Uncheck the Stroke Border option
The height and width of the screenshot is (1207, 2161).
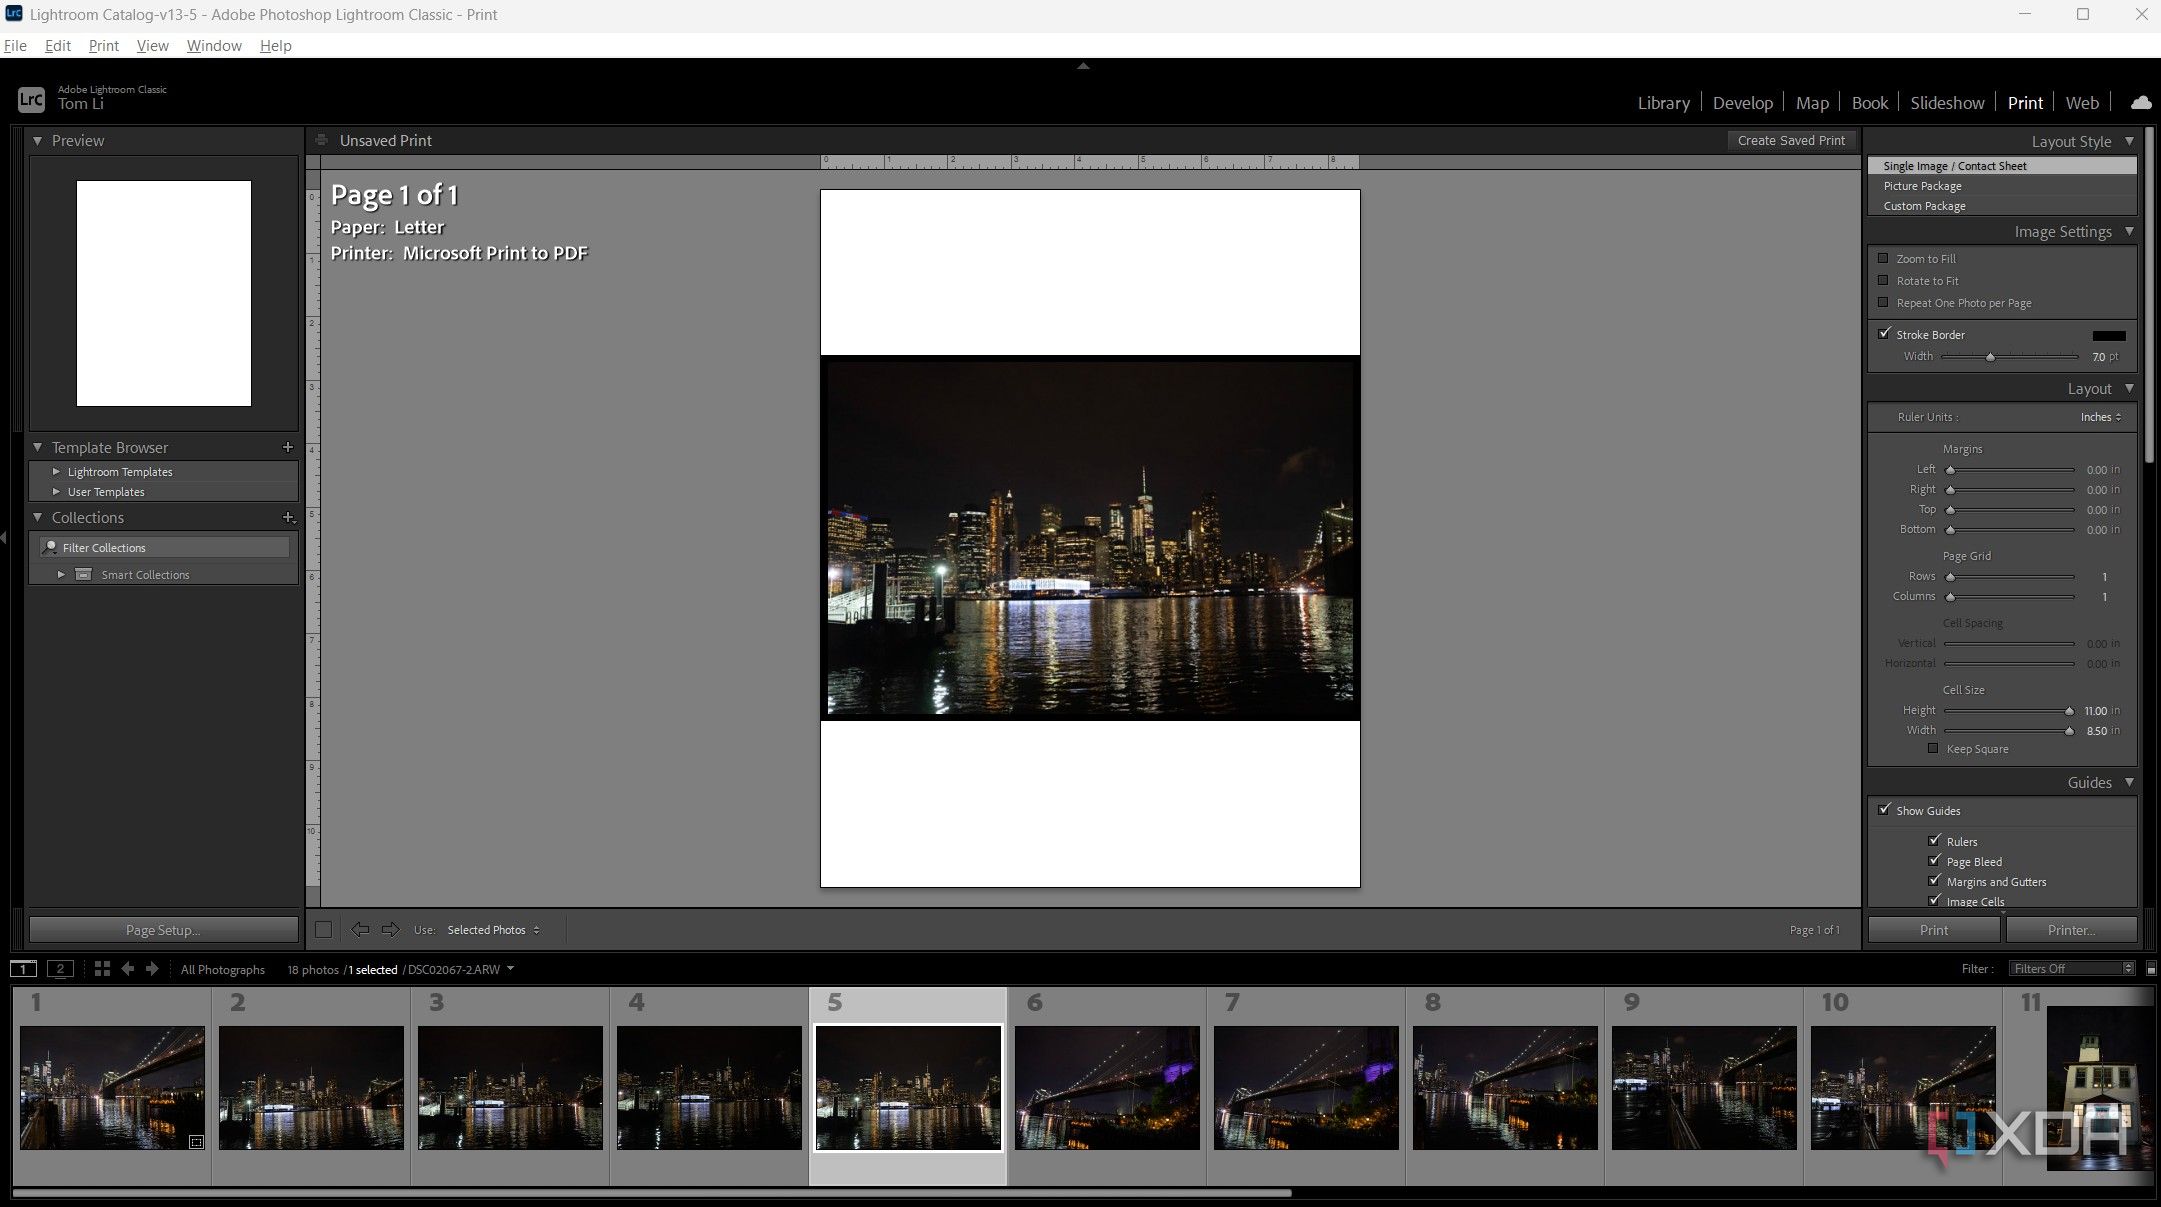point(1884,334)
